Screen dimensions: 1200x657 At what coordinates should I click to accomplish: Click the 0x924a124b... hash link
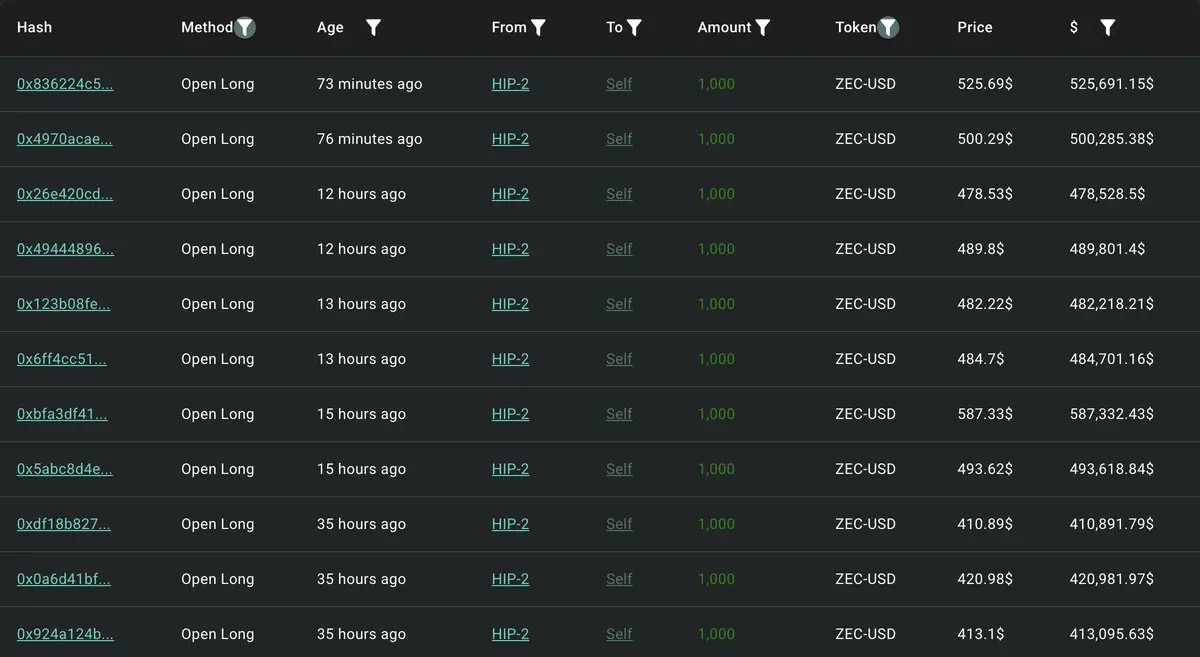pyautogui.click(x=65, y=634)
